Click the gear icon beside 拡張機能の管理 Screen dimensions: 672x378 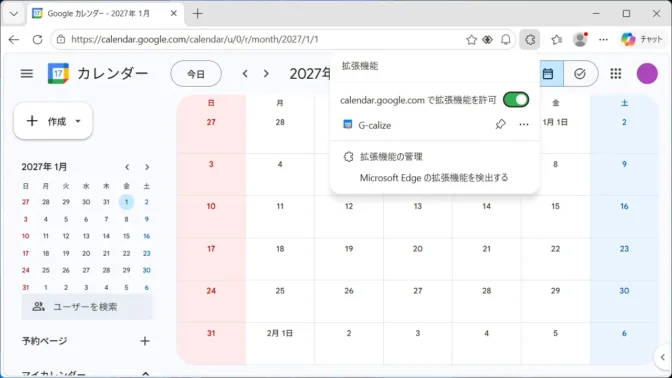click(348, 156)
